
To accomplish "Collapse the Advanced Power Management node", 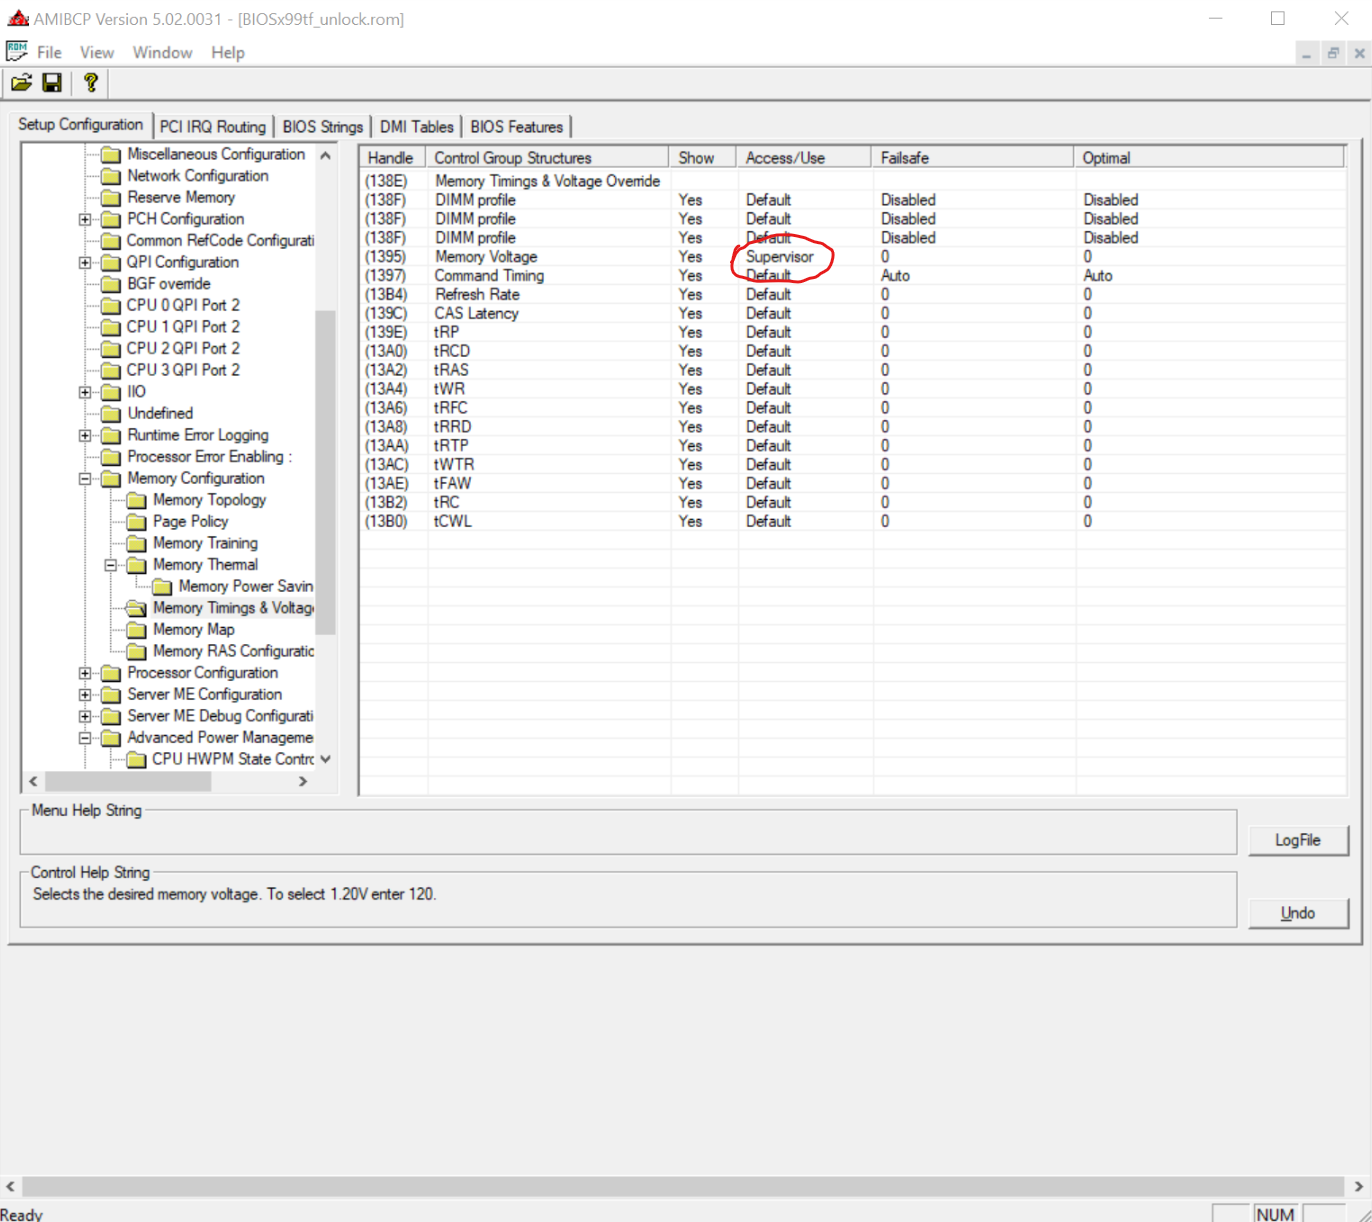I will click(x=85, y=738).
